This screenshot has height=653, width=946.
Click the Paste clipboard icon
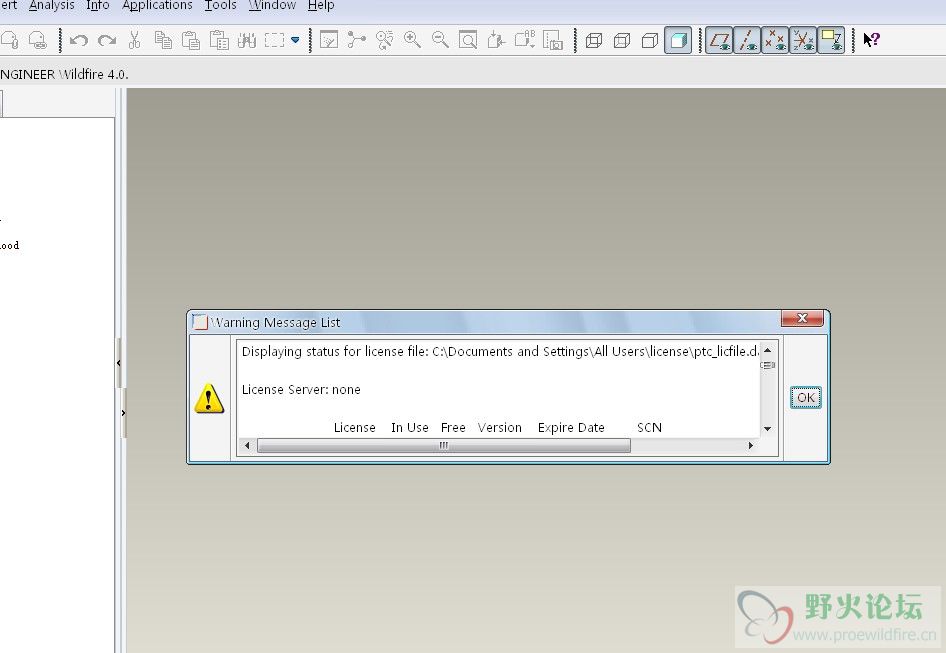(191, 40)
